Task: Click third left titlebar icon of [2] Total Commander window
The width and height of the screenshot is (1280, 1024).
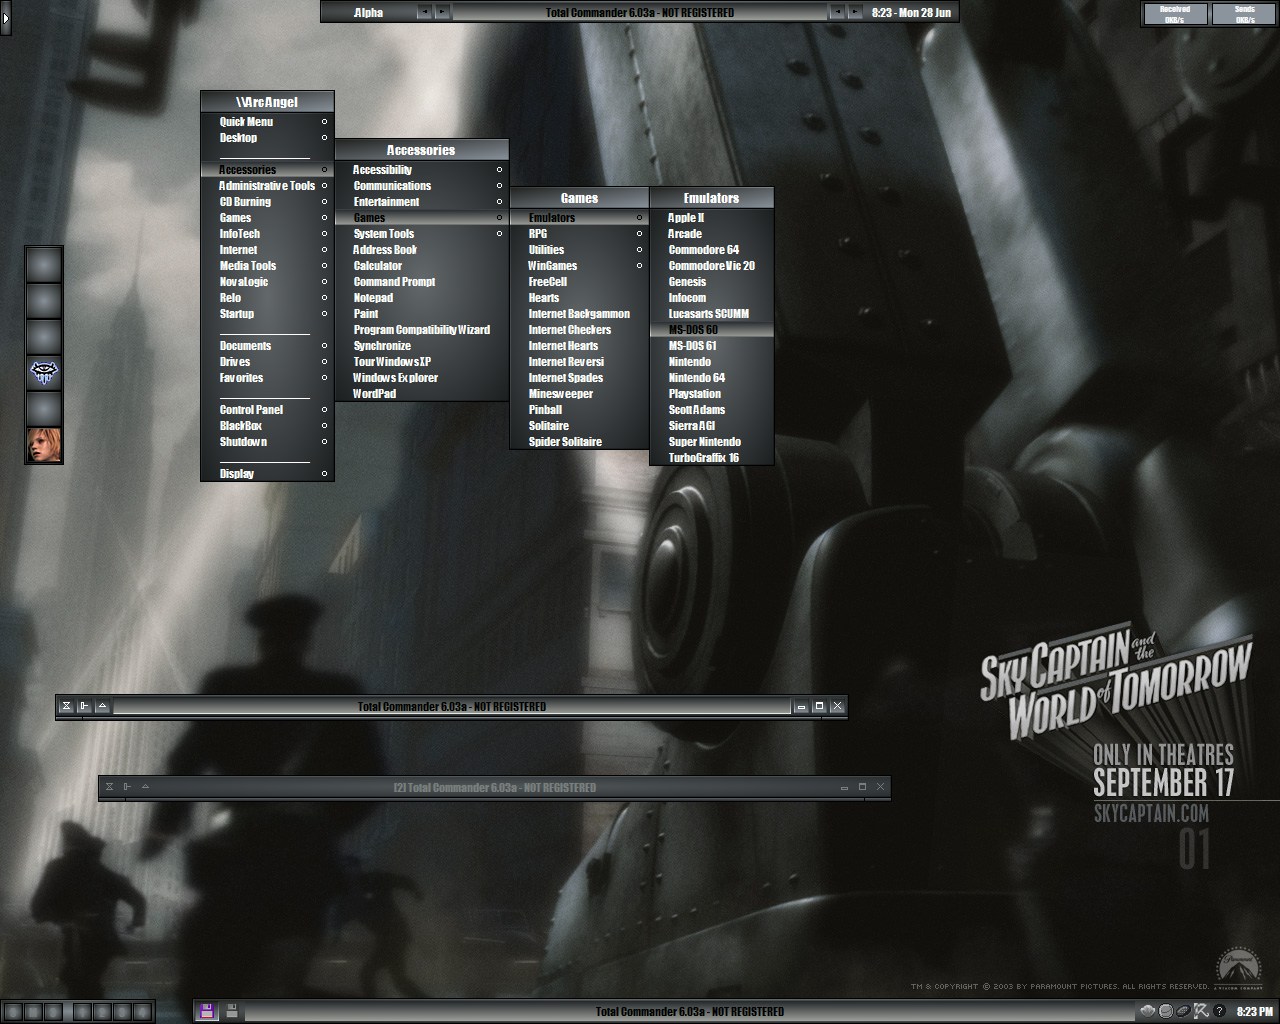Action: [145, 787]
